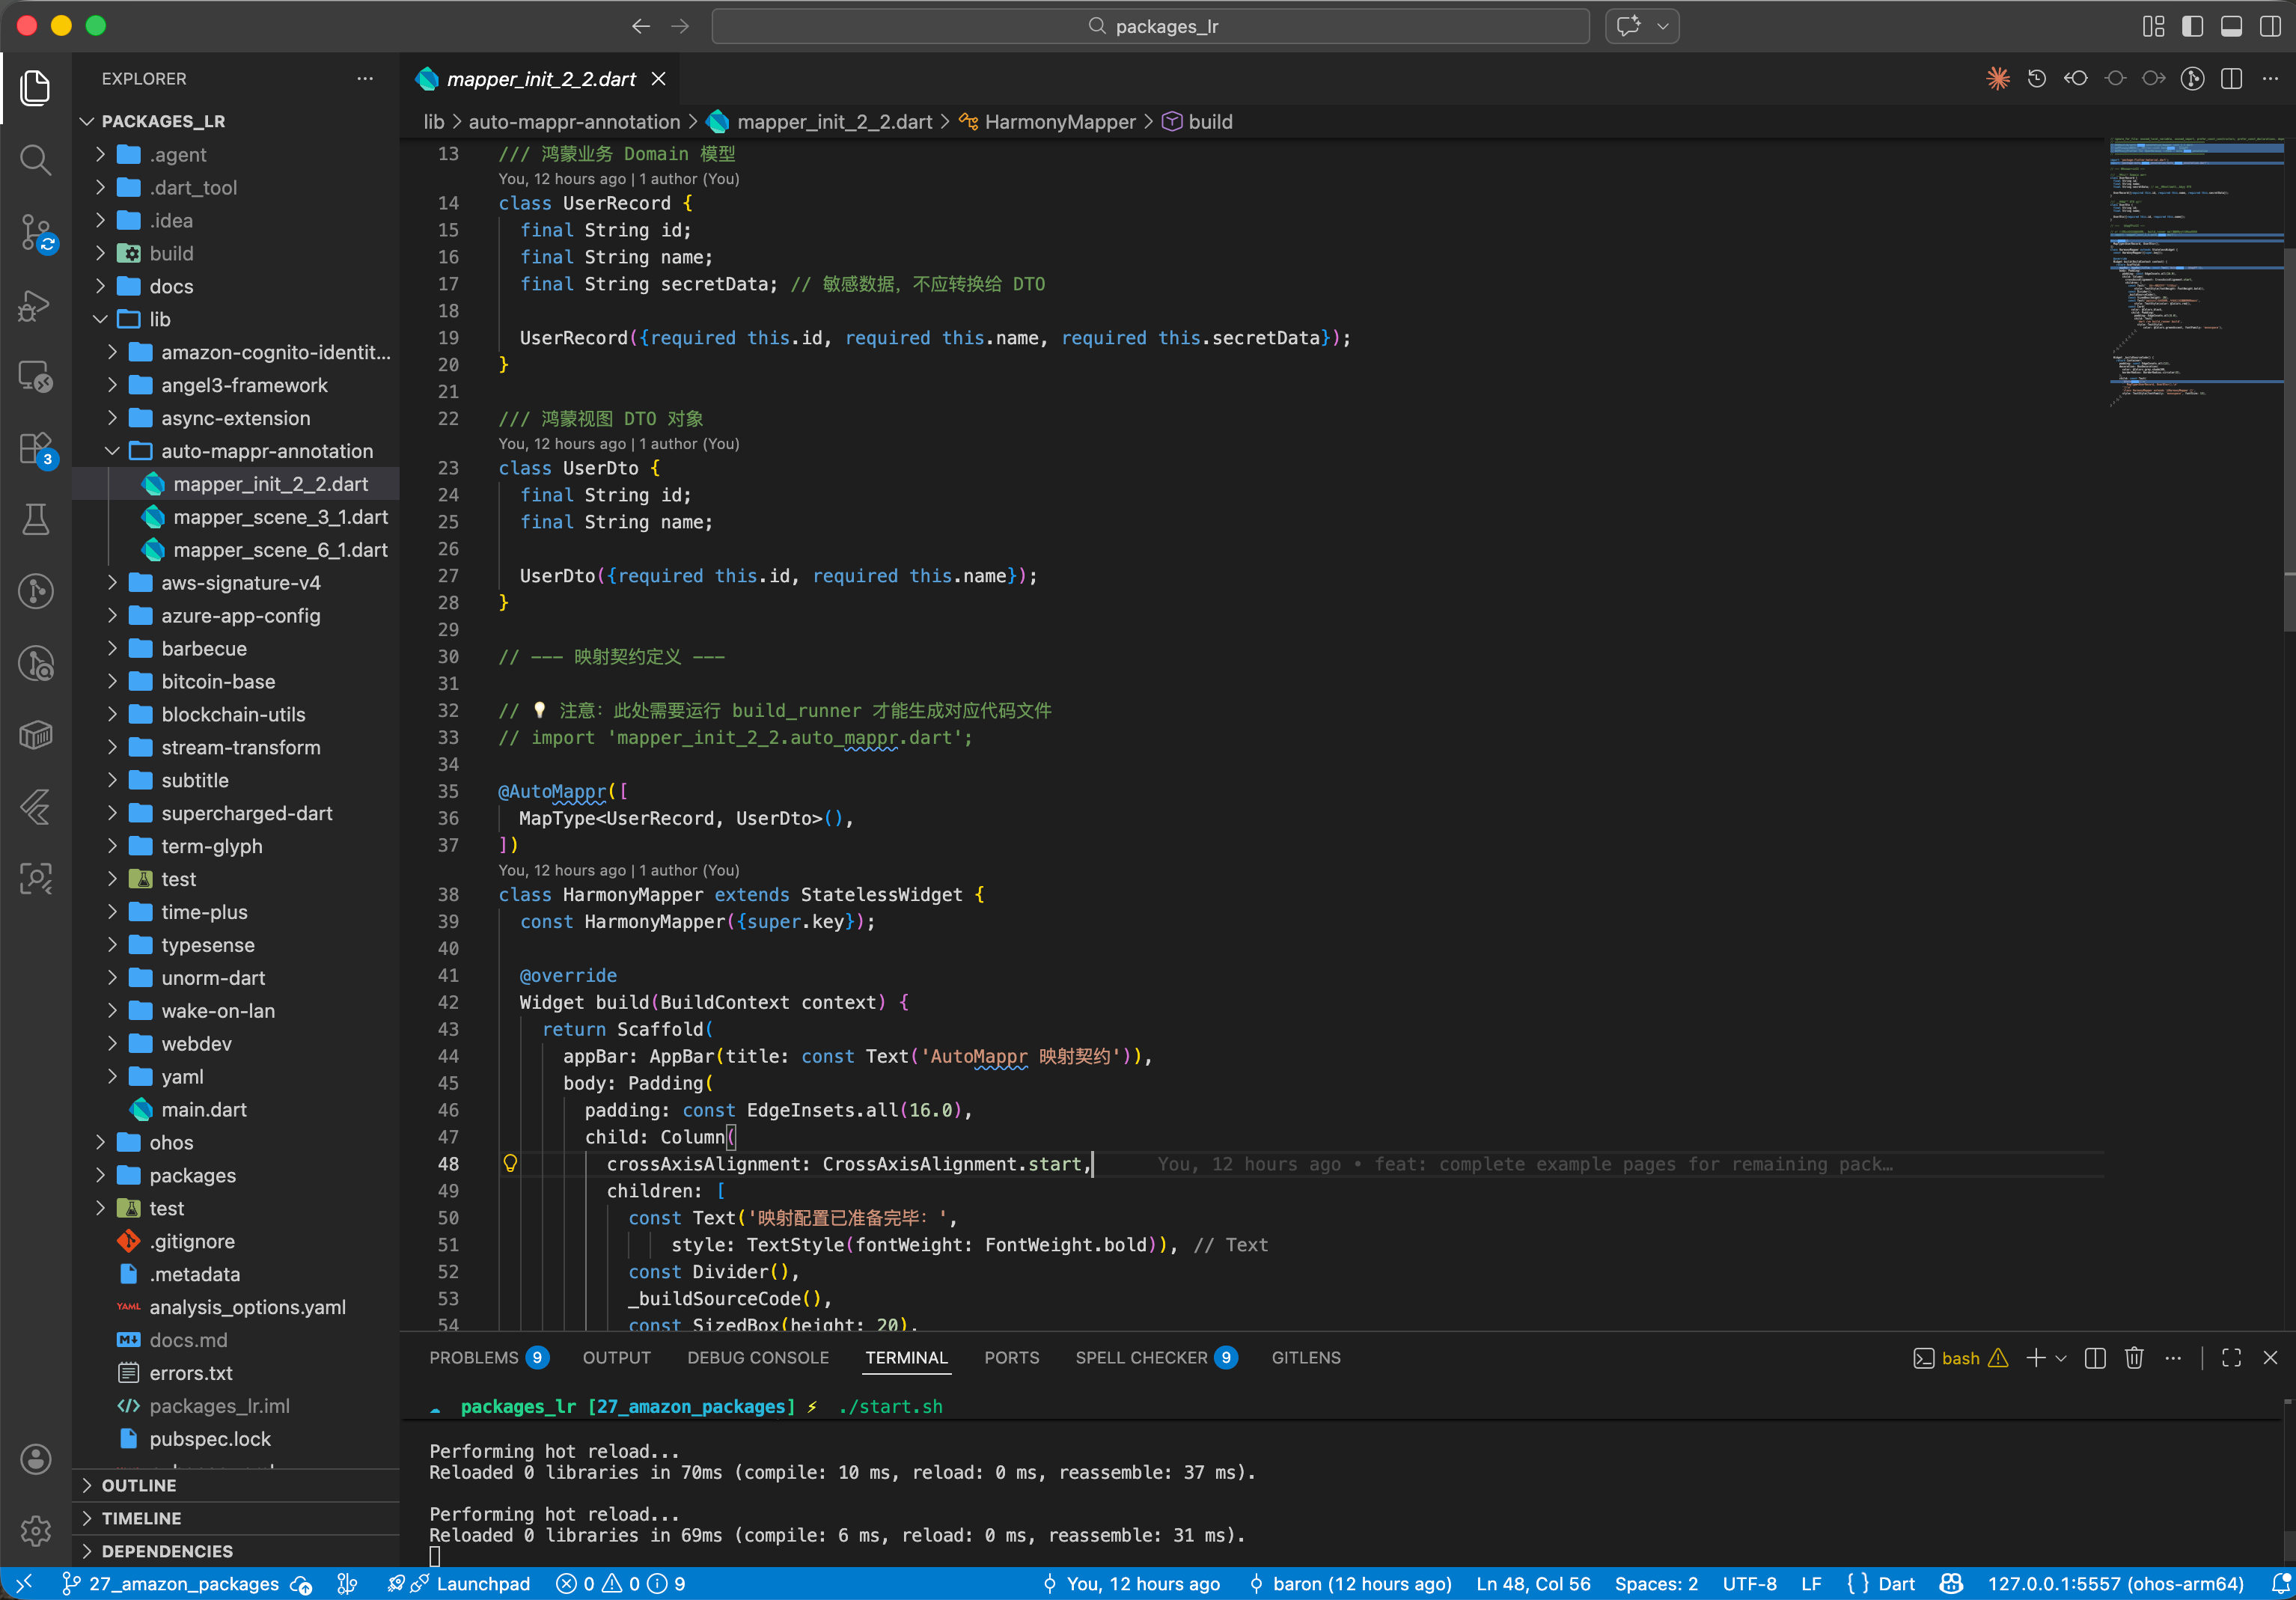Image resolution: width=2296 pixels, height=1600 pixels.
Task: Open Remote Explorer view in activity bar
Action: 36,377
